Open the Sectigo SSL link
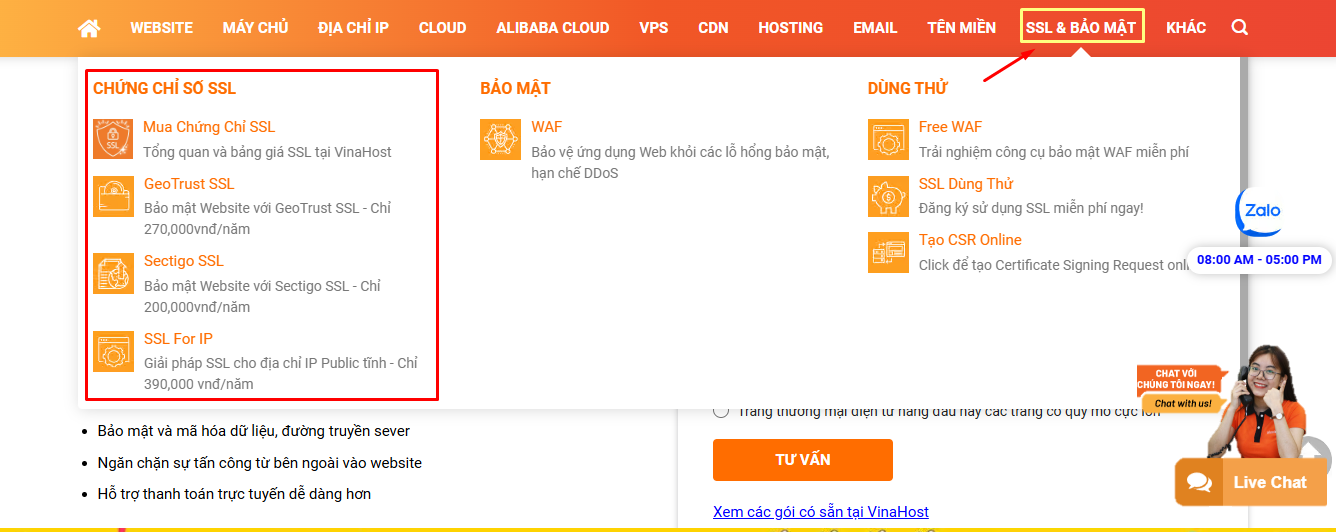 [x=184, y=261]
